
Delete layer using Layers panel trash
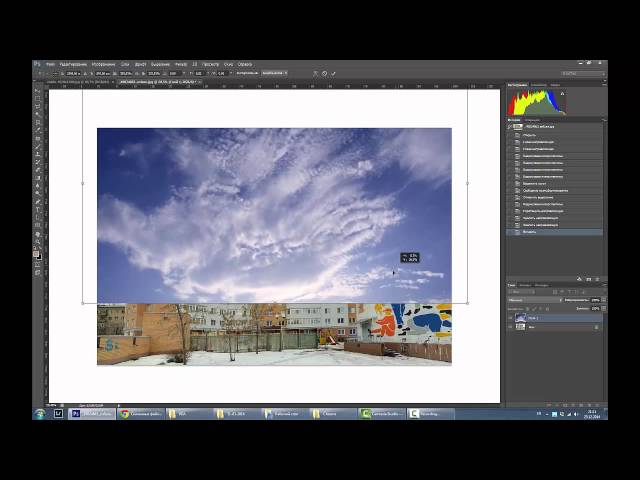tap(598, 405)
